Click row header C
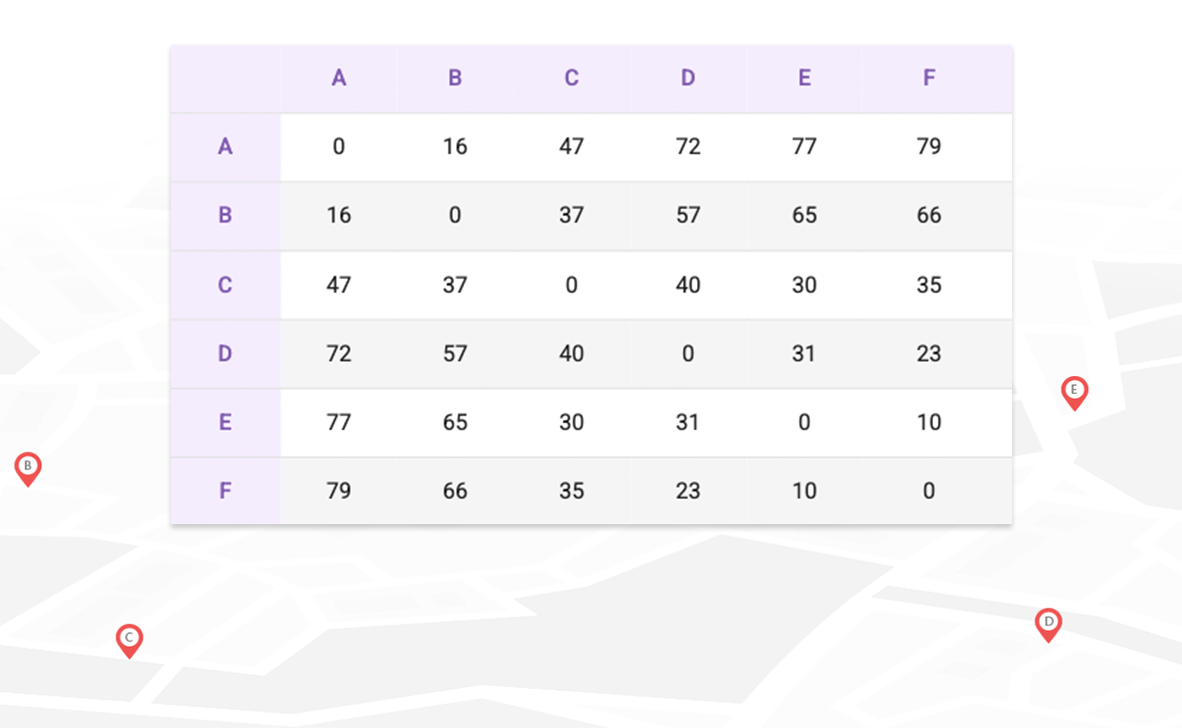The height and width of the screenshot is (728, 1182). [x=225, y=285]
